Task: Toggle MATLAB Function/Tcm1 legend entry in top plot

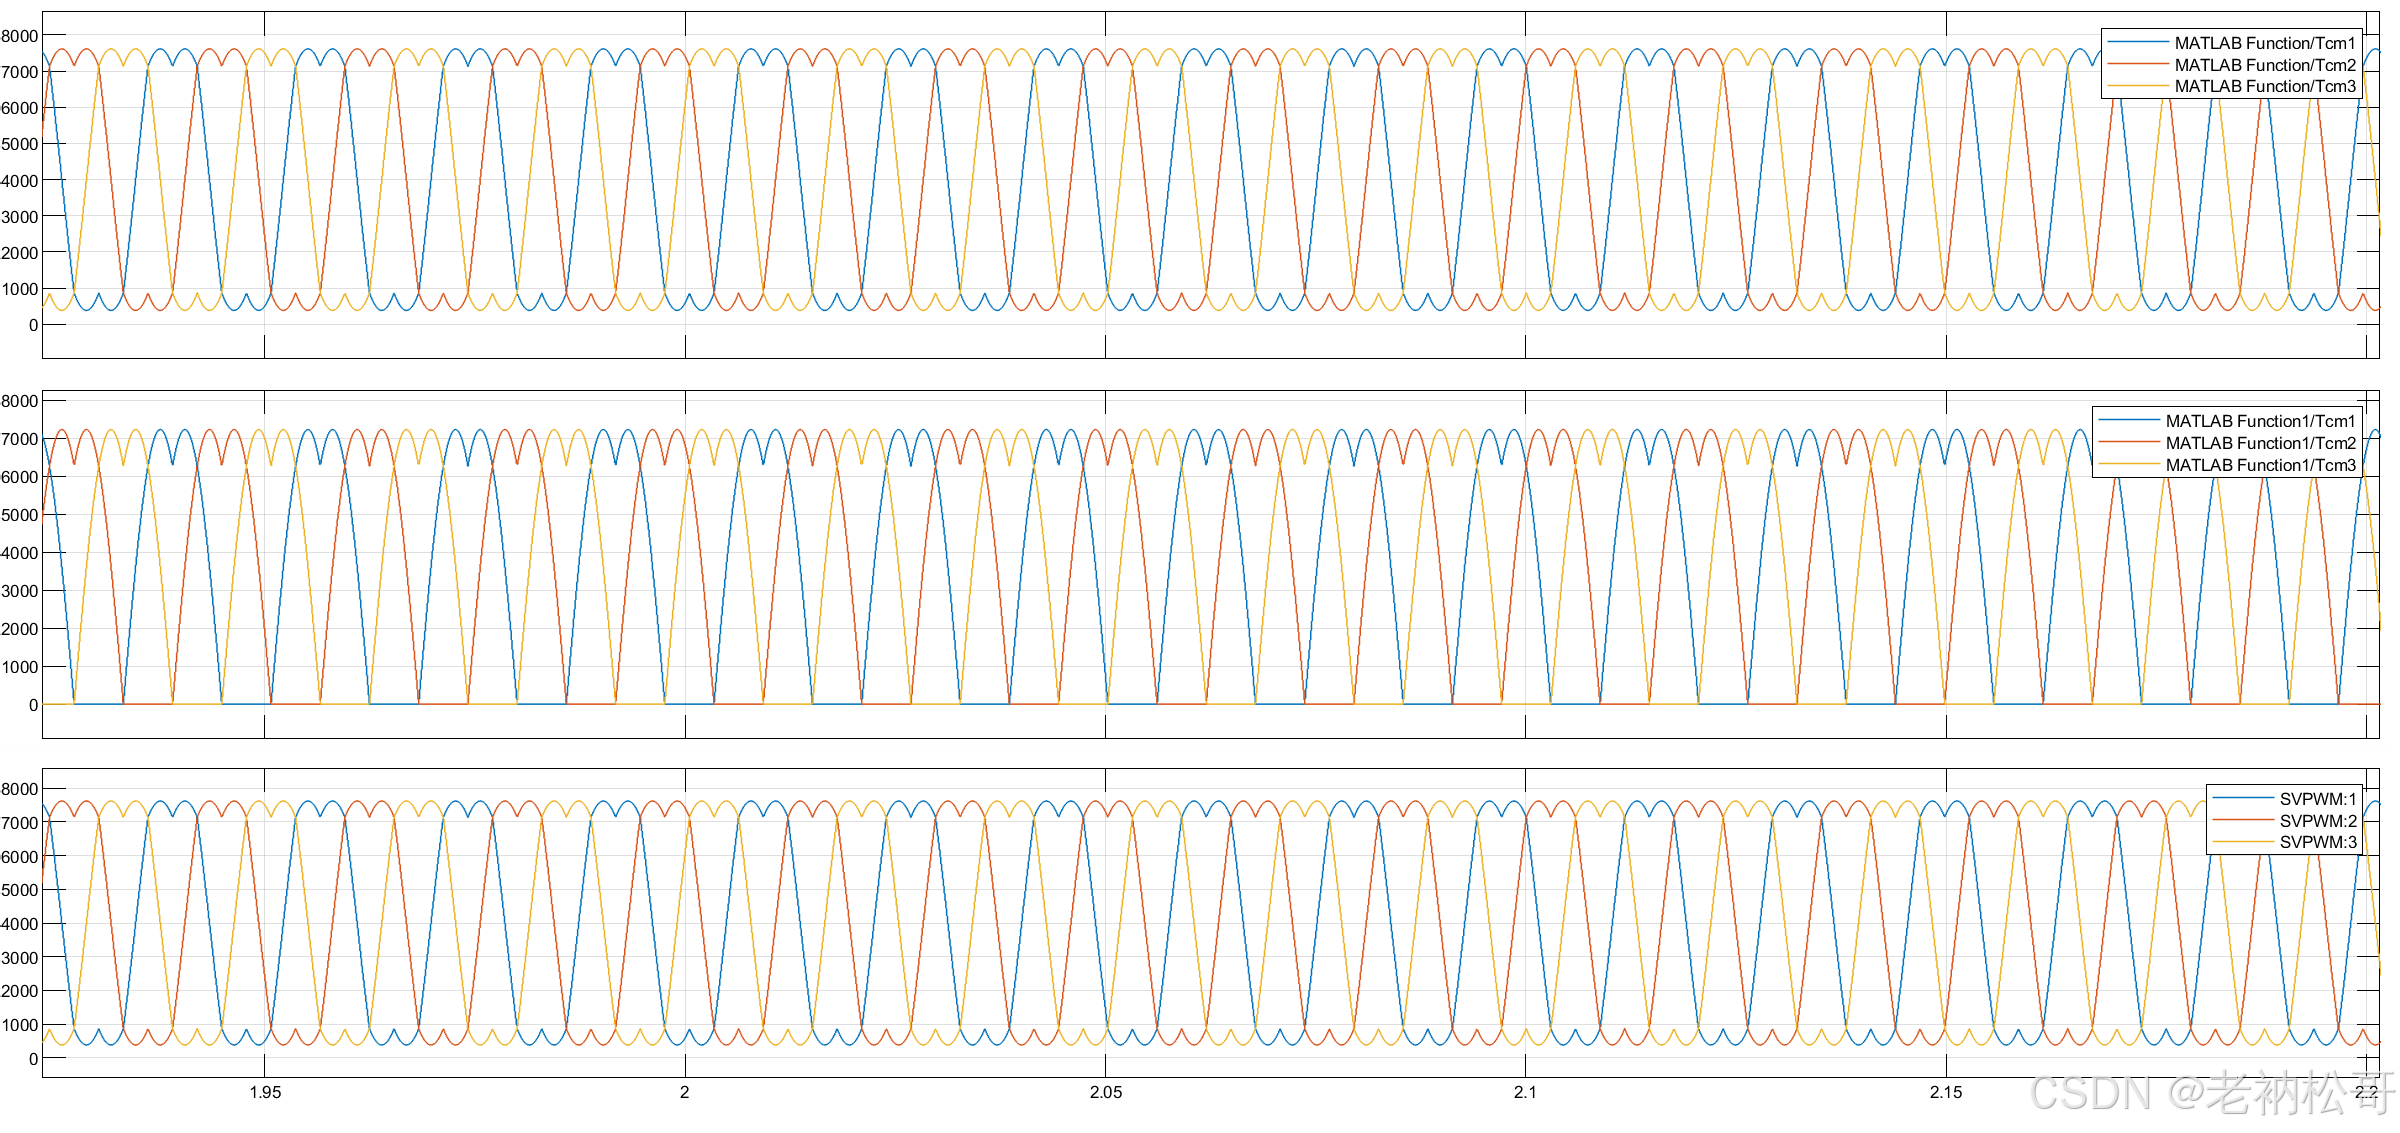Action: (x=2264, y=43)
